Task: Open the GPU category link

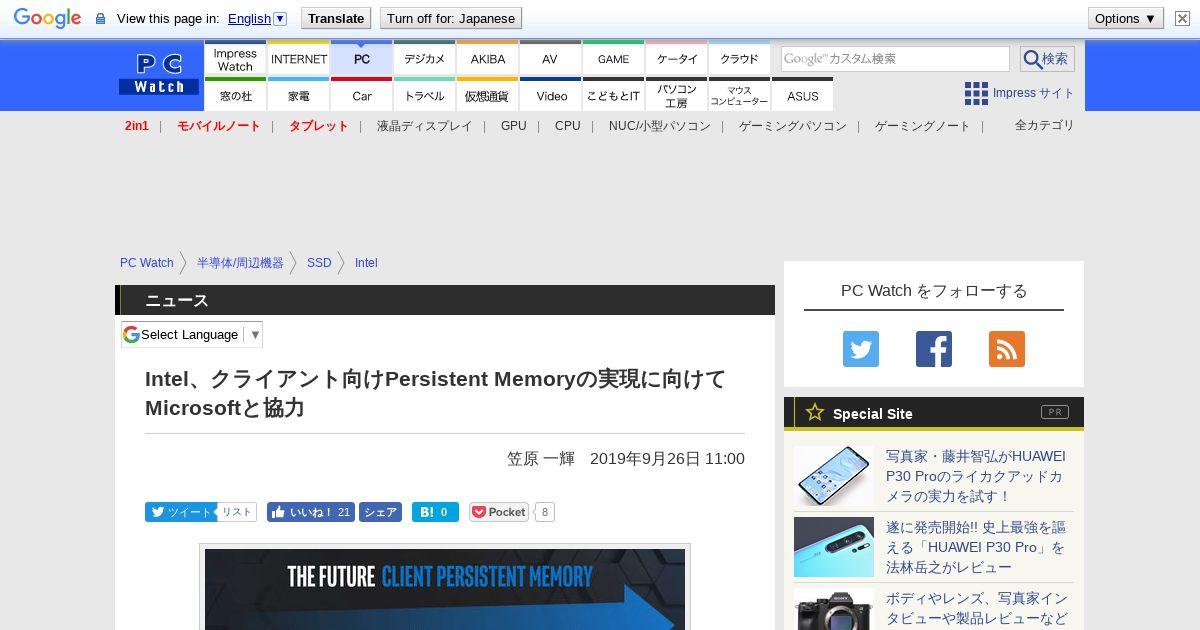Action: click(x=514, y=126)
